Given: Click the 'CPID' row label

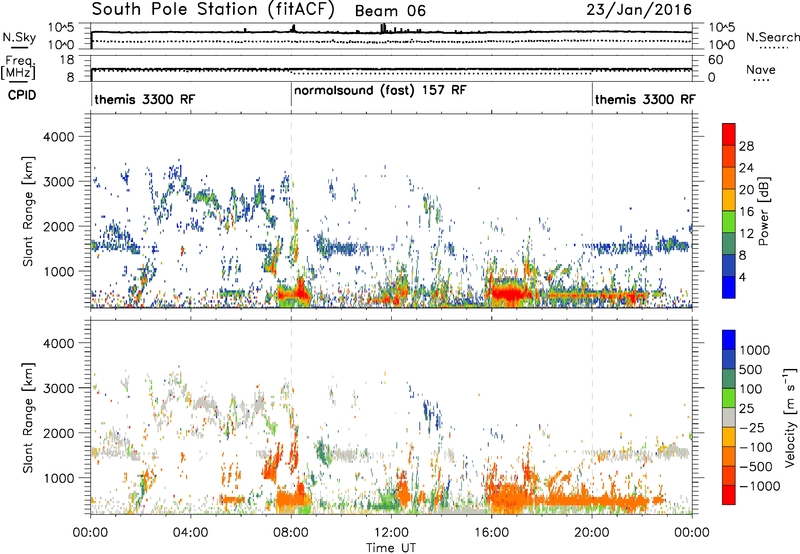Looking at the screenshot, I should point(22,95).
